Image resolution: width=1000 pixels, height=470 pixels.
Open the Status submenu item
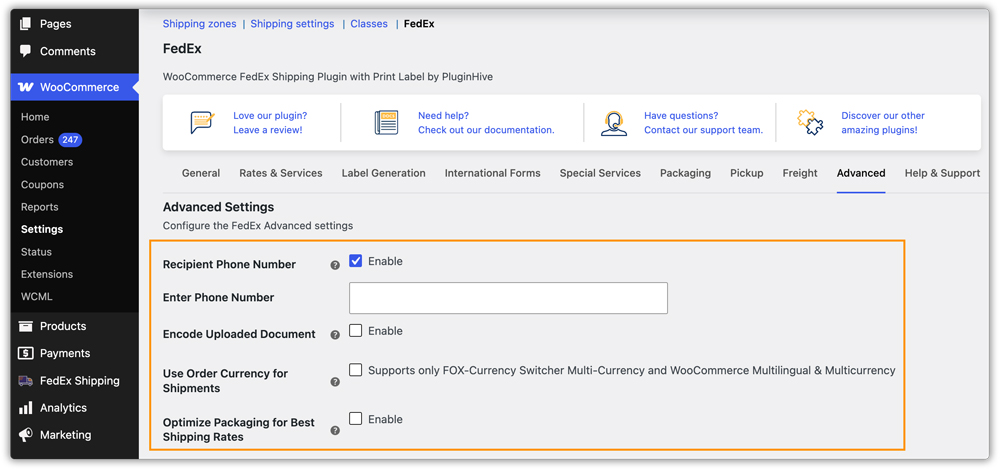click(36, 252)
